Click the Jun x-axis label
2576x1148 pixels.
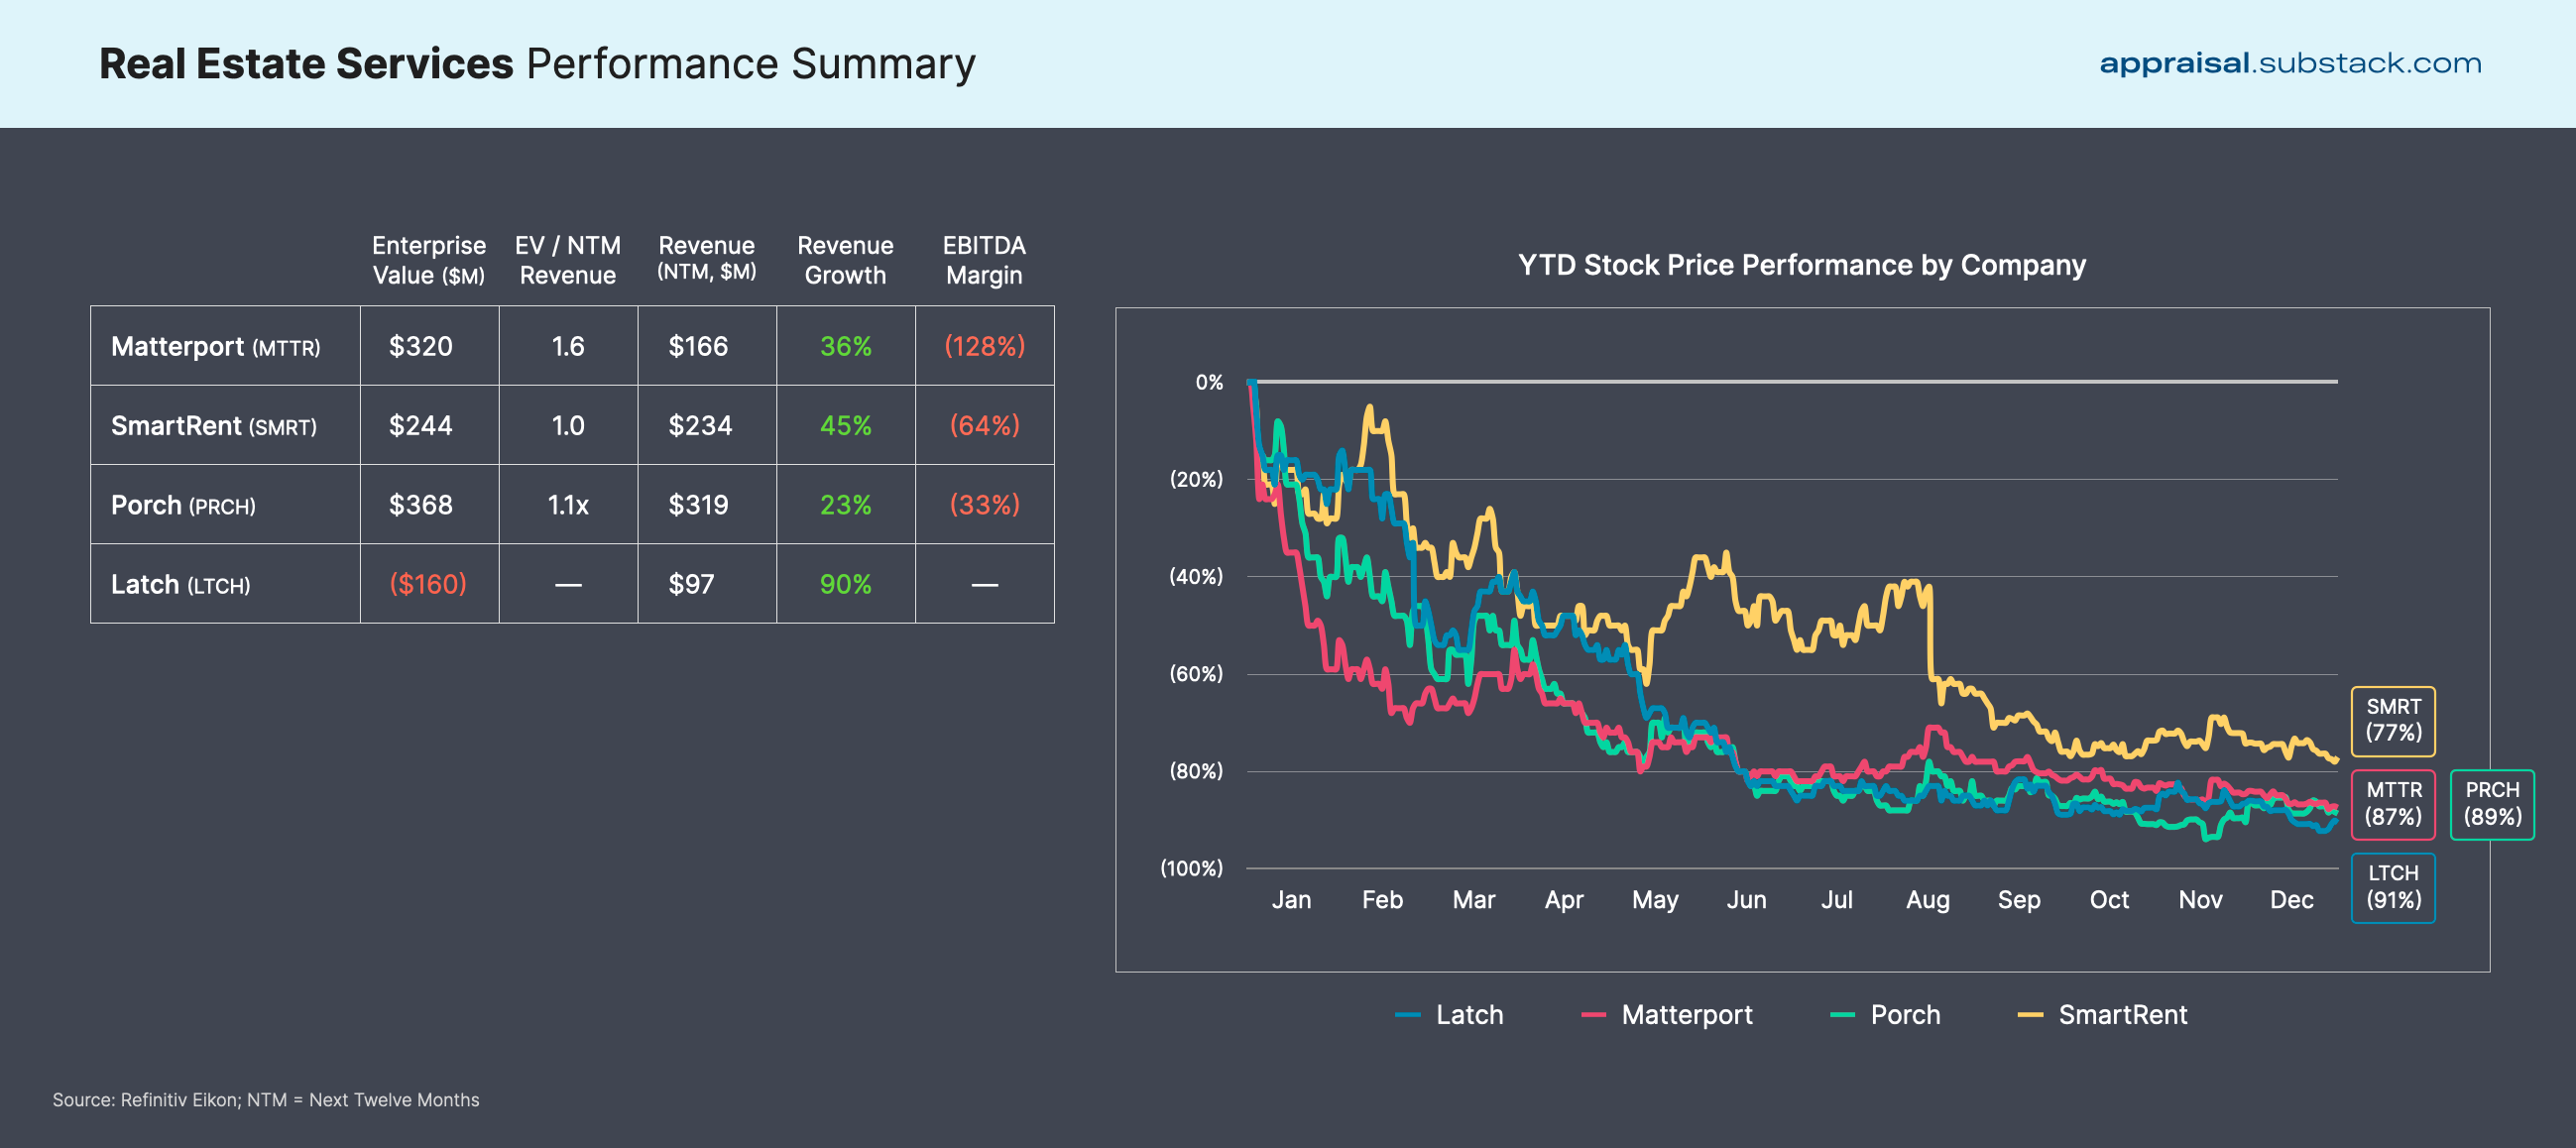click(1746, 900)
